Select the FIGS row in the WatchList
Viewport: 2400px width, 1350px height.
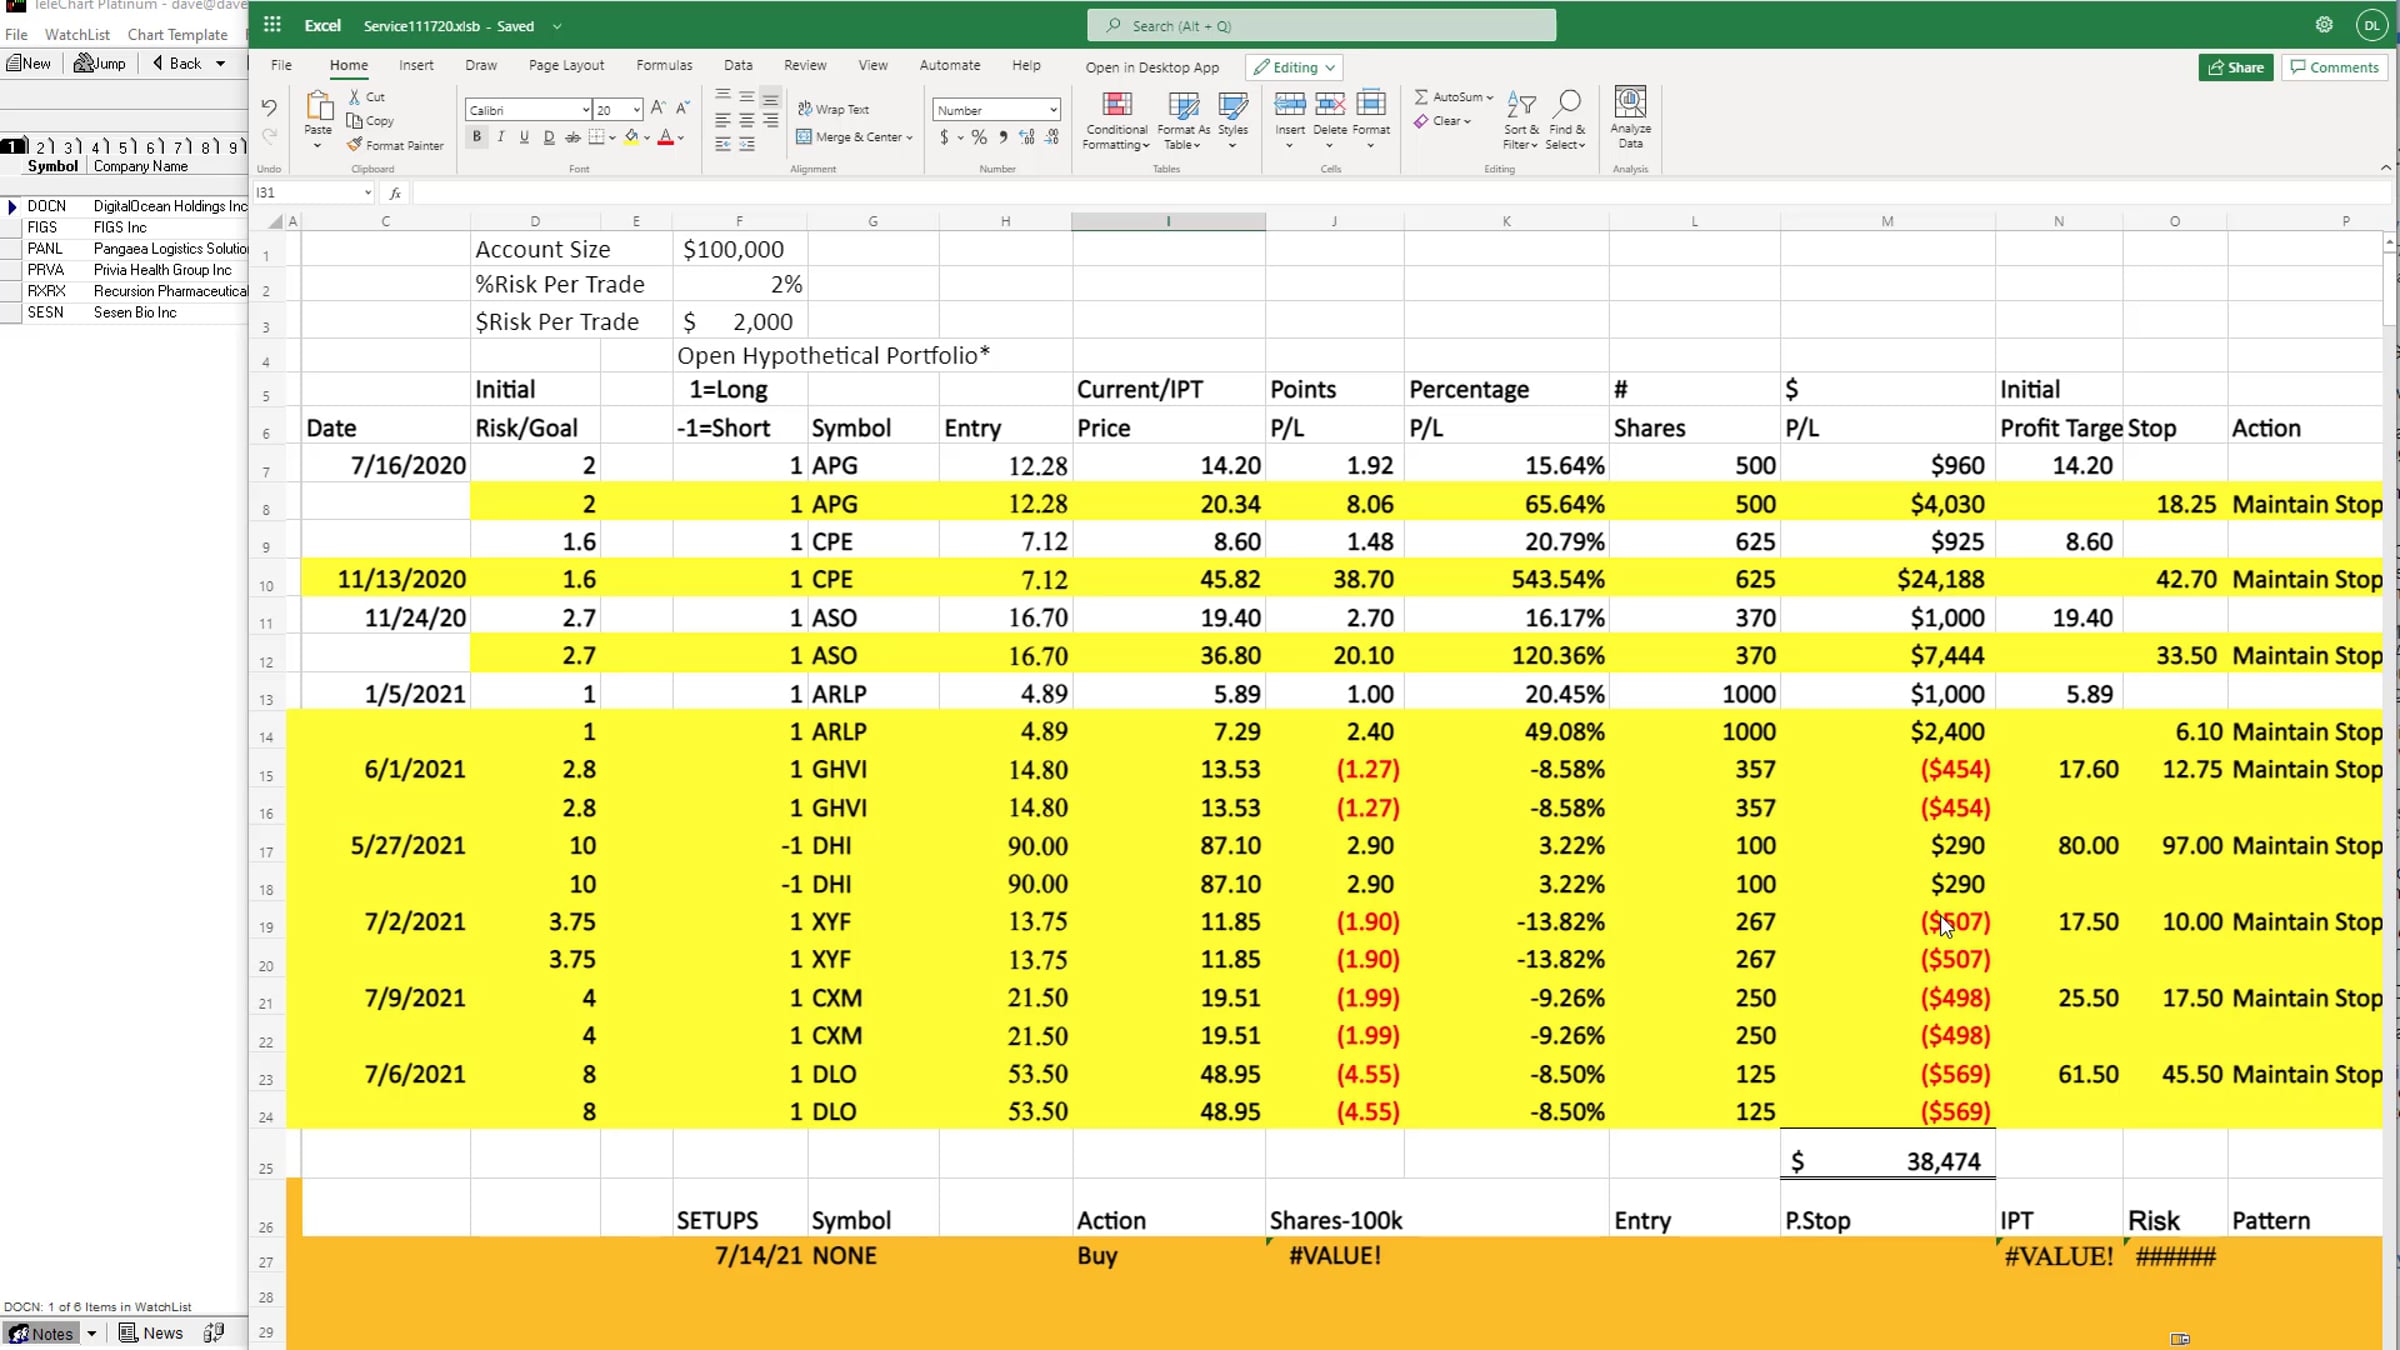[124, 227]
